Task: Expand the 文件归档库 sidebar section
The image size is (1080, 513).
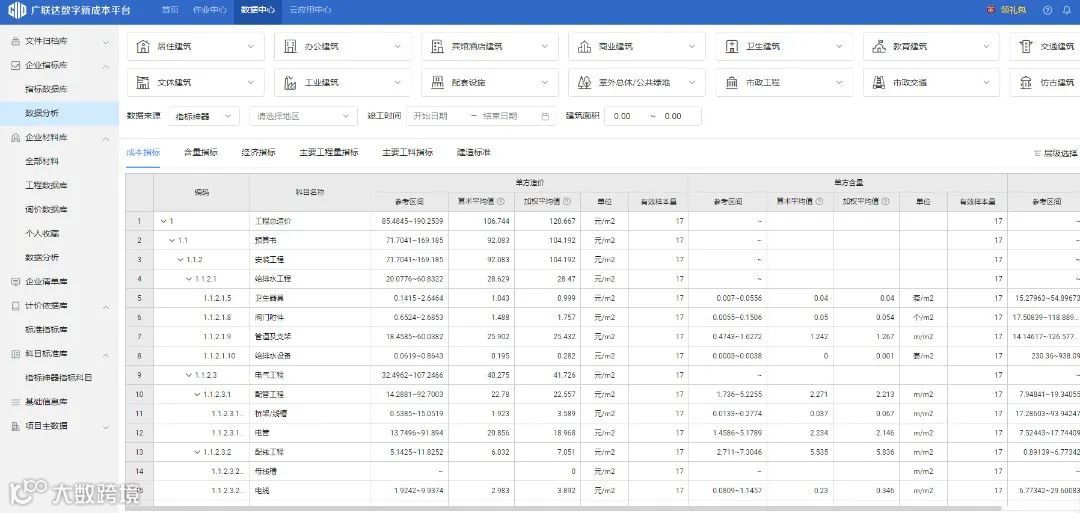Action: coord(106,42)
